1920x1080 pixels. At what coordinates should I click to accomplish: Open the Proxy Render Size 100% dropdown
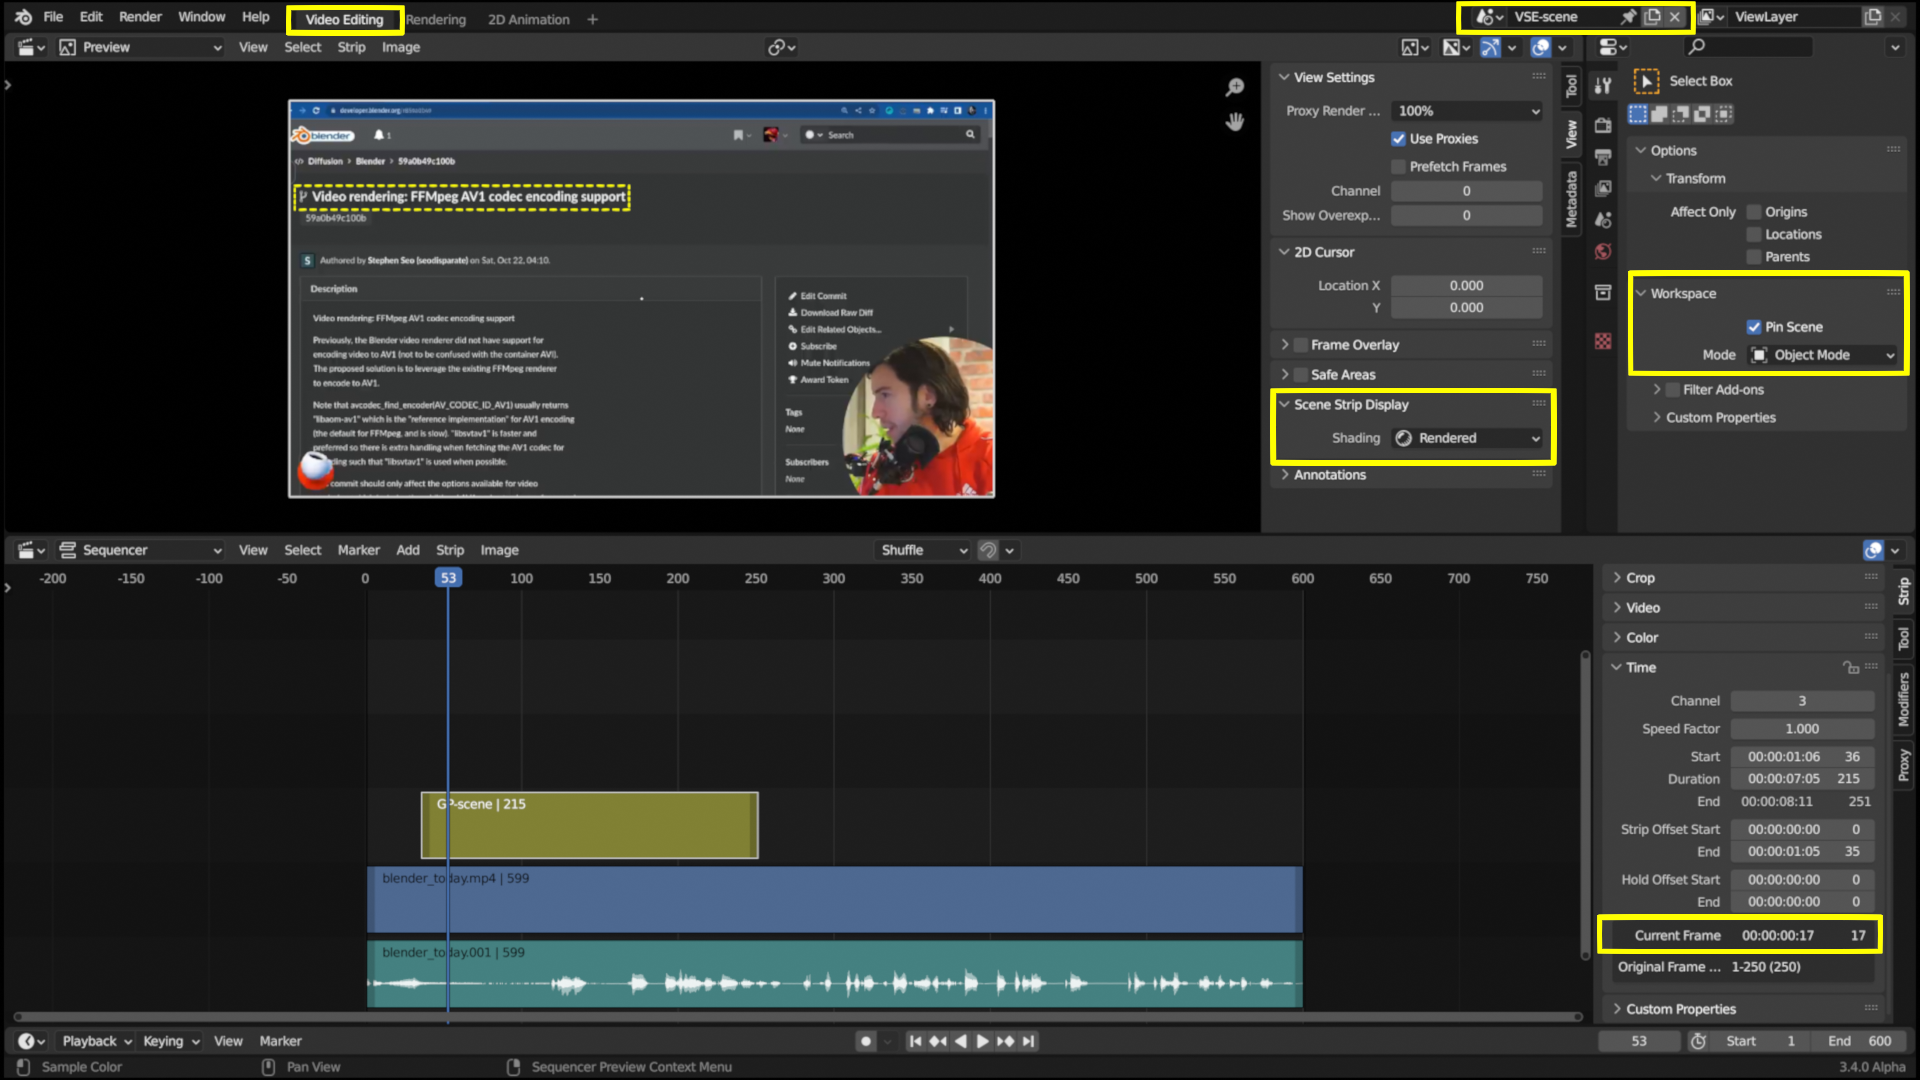[x=1467, y=111]
